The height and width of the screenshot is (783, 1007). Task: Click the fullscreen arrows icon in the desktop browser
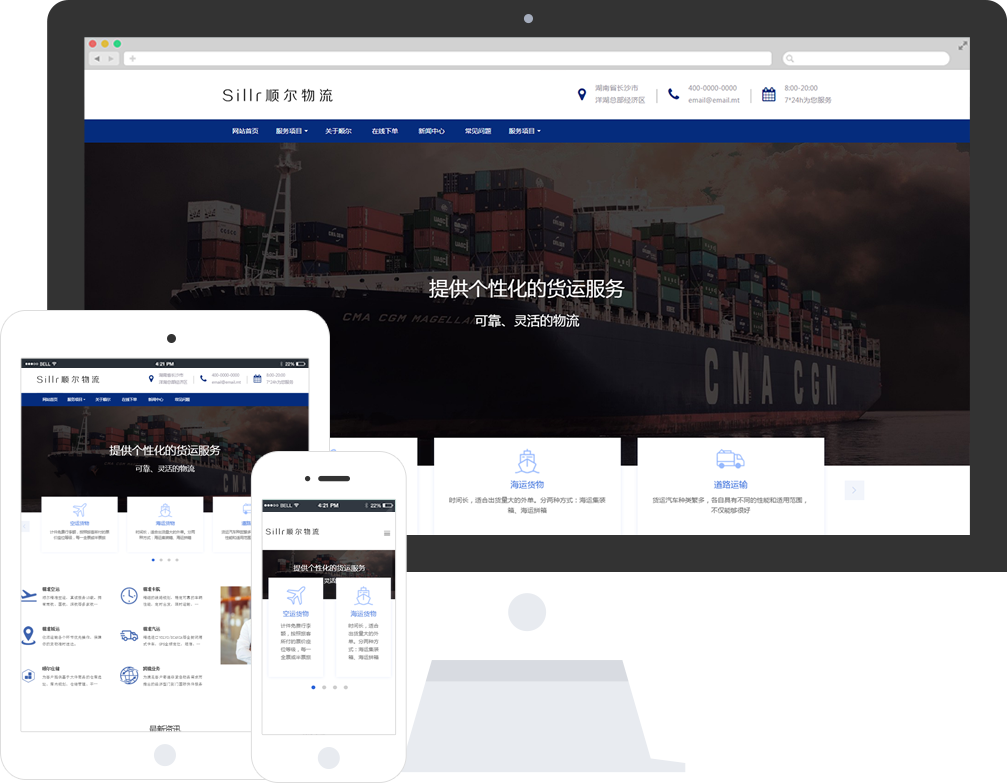[963, 46]
